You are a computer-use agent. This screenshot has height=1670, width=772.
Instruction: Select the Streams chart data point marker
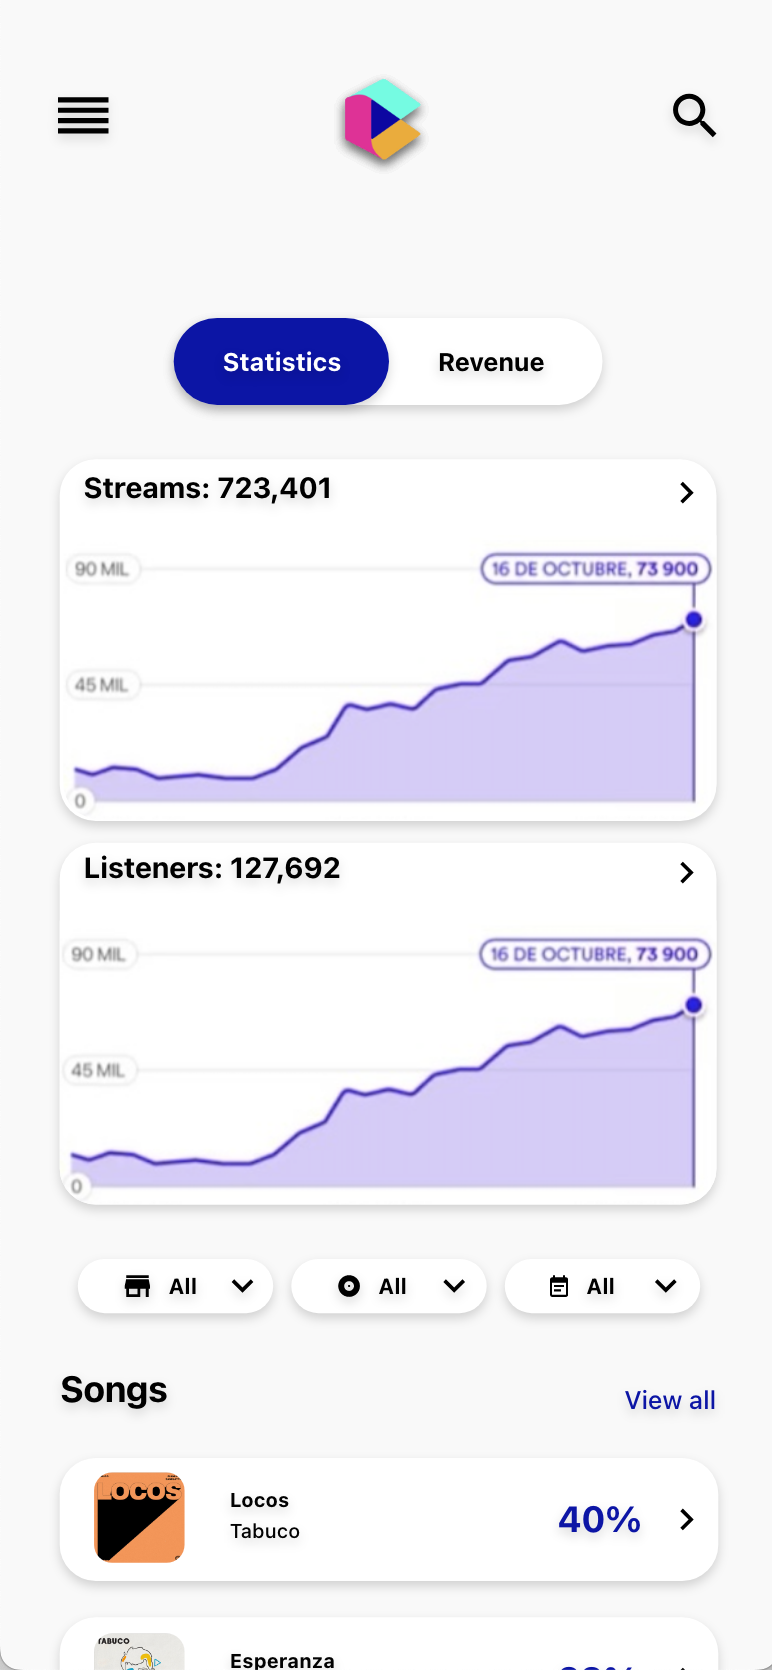[x=693, y=620]
